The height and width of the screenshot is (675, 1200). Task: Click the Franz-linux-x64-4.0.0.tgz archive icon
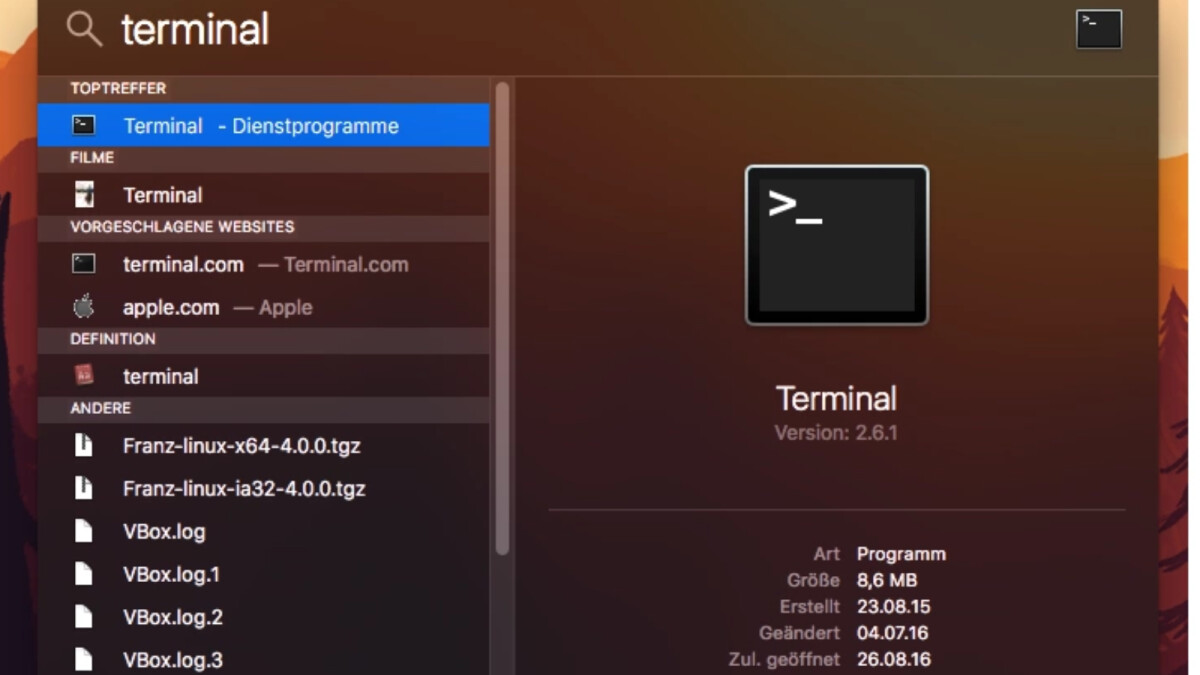(84, 445)
